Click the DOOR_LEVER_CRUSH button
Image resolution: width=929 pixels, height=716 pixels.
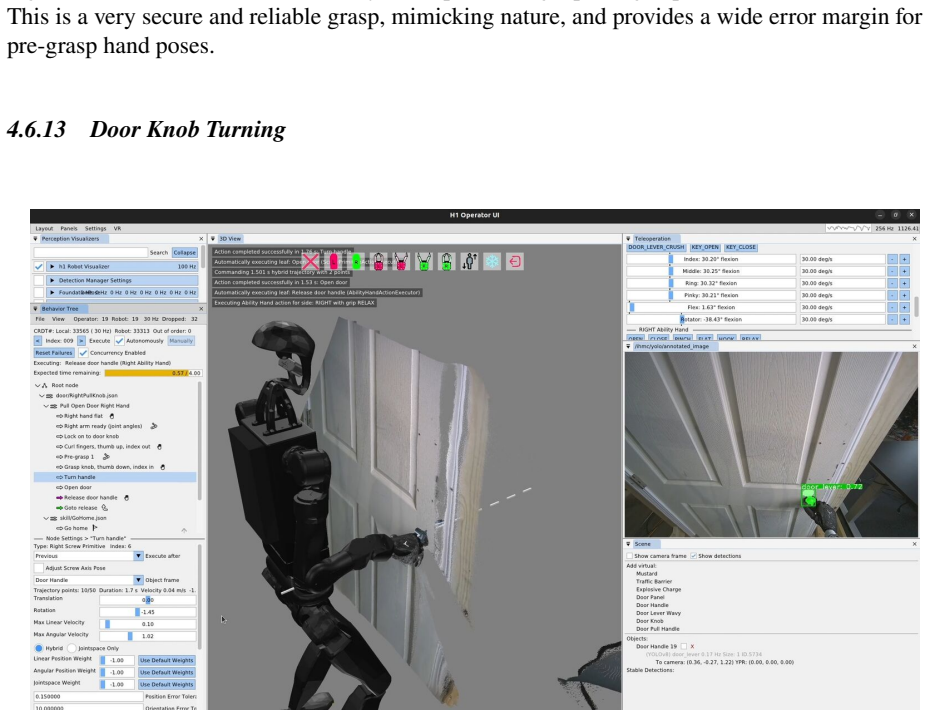[656, 248]
